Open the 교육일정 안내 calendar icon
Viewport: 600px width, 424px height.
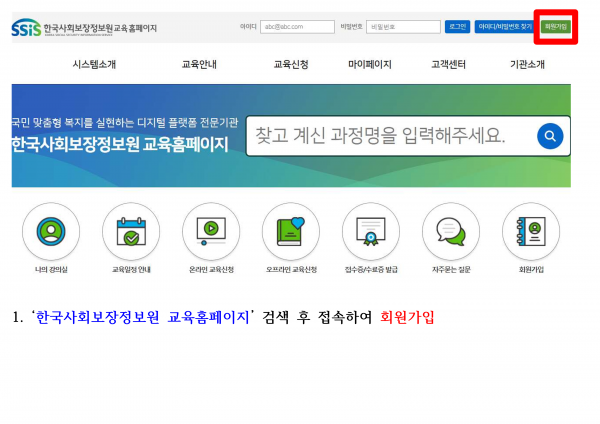tap(131, 232)
